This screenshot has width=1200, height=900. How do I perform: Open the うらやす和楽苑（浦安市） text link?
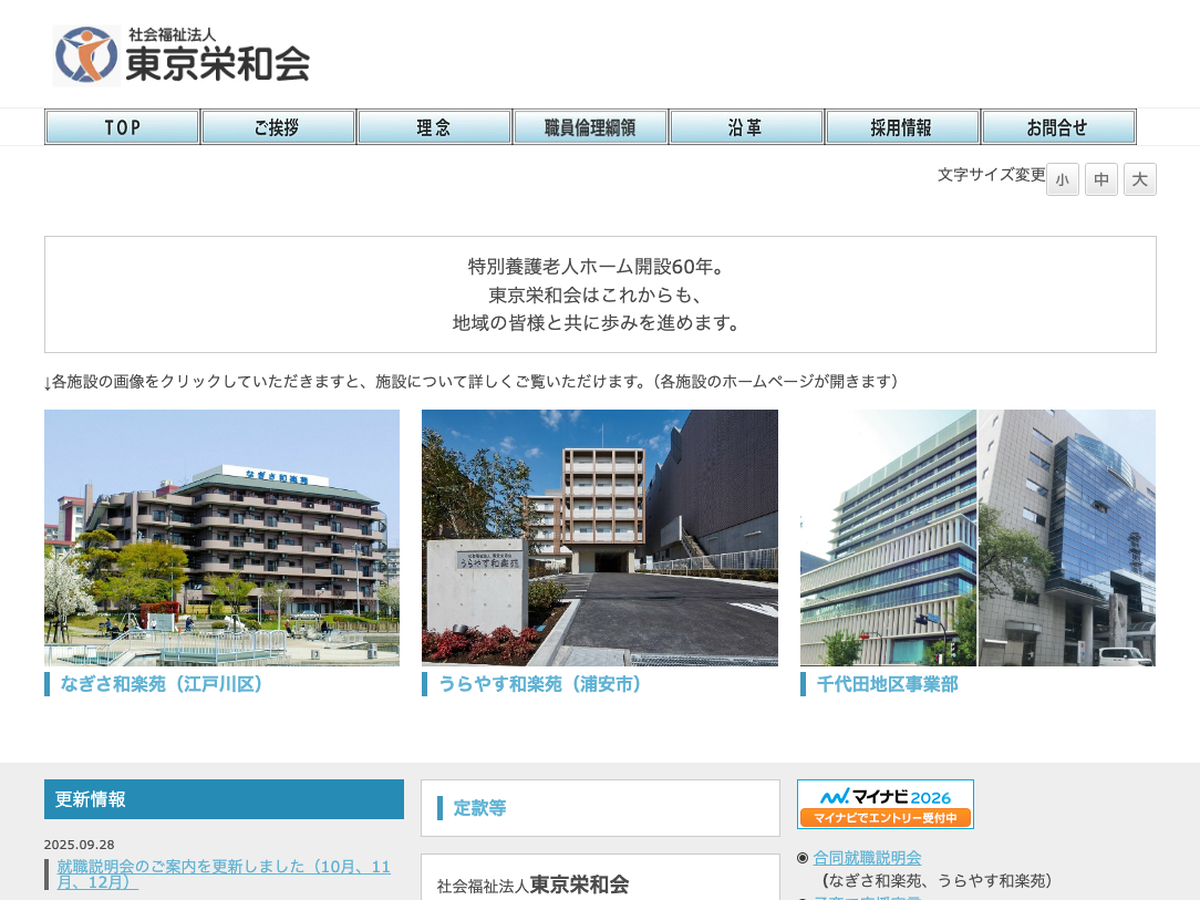coord(540,685)
